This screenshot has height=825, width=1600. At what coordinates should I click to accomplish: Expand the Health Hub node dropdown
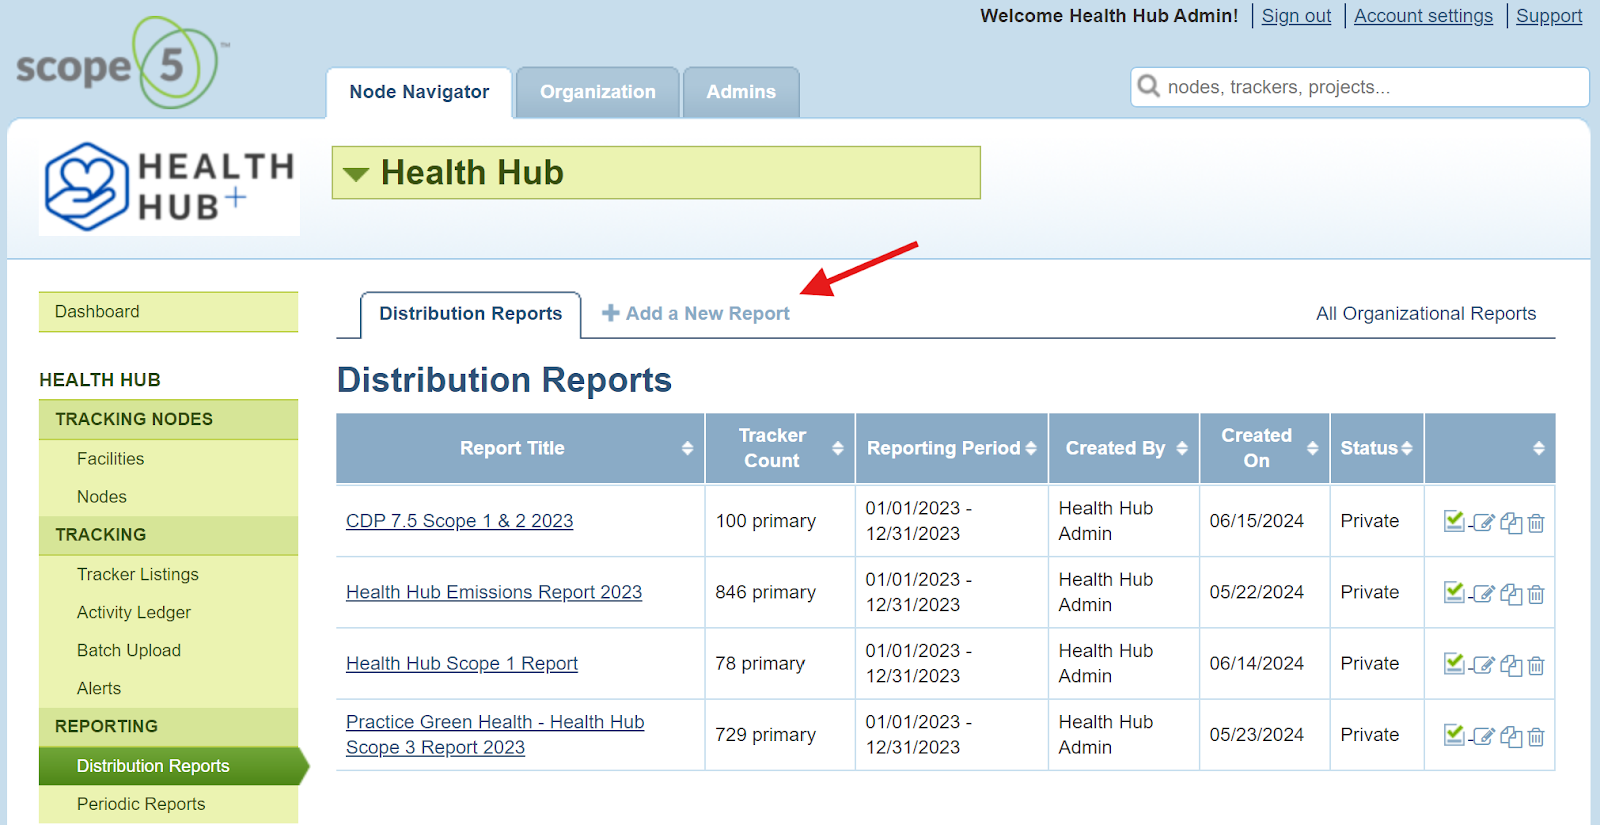click(356, 173)
